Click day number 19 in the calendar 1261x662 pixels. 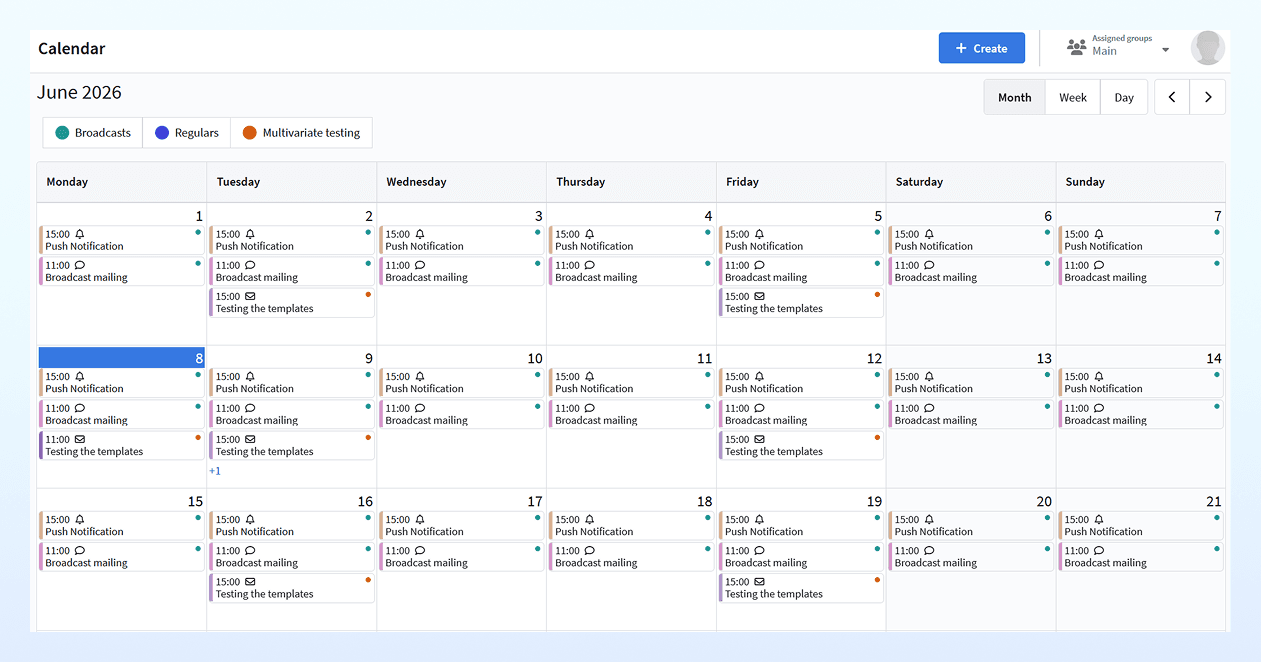click(x=874, y=501)
